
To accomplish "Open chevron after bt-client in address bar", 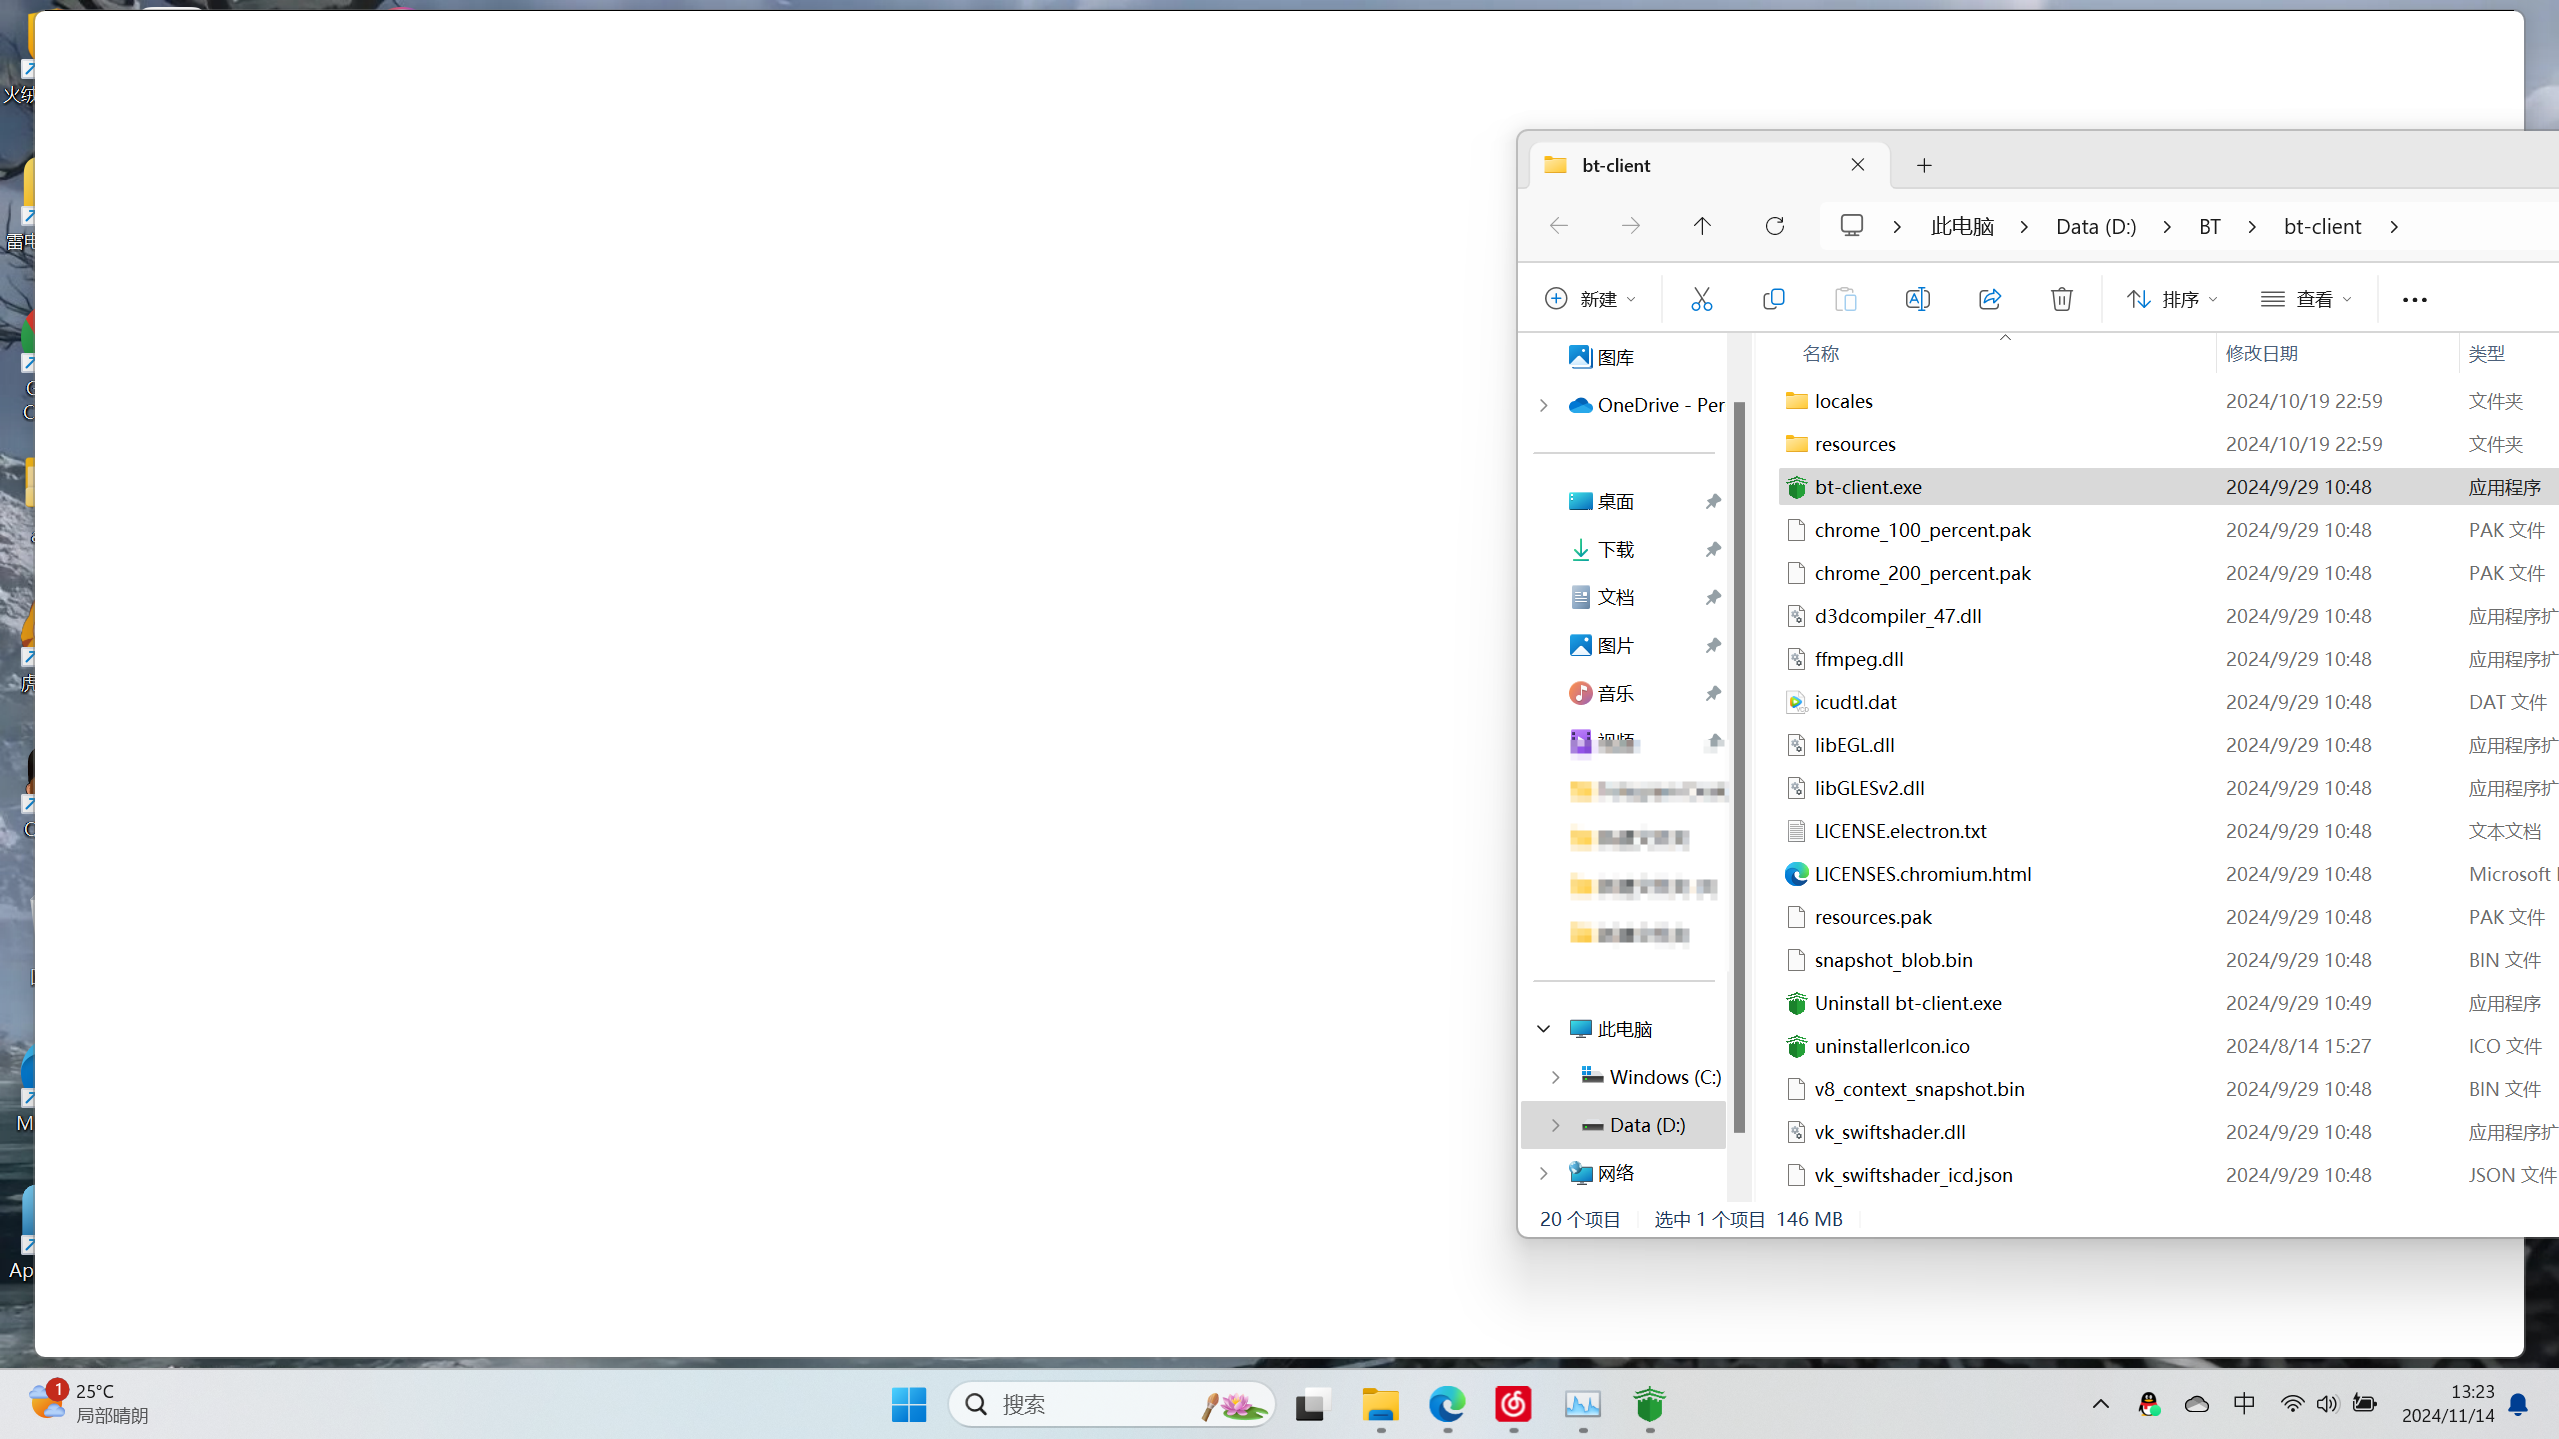I will pos(2394,227).
